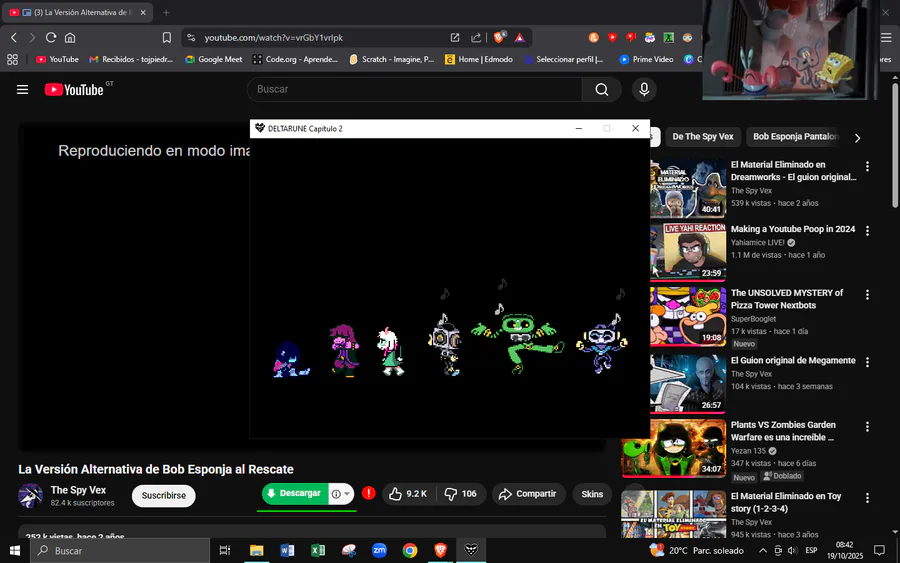
Task: Open Making a Youtube Poop in 2024 thumbnail
Action: point(688,252)
